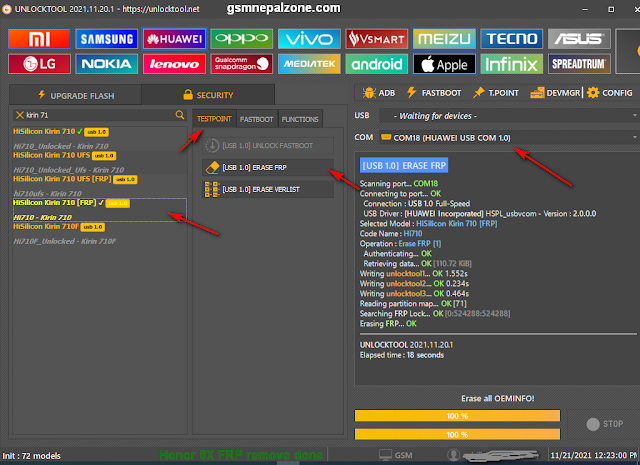Click the [USB 1.0] ERASE FRP log header
Viewport: 640px width, 465px height.
[x=404, y=165]
